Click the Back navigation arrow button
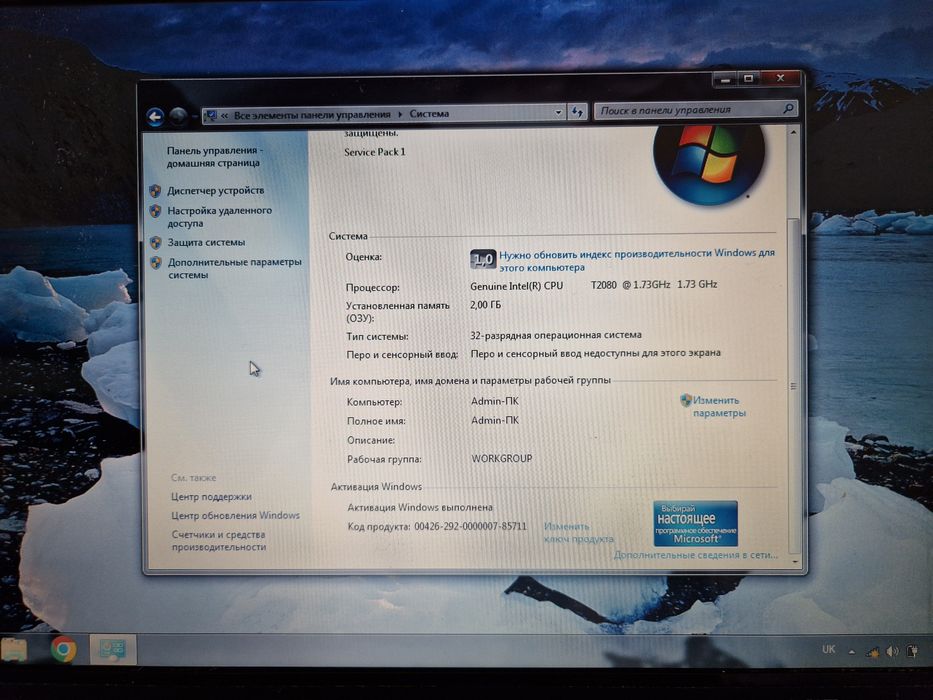This screenshot has height=700, width=933. (155, 117)
